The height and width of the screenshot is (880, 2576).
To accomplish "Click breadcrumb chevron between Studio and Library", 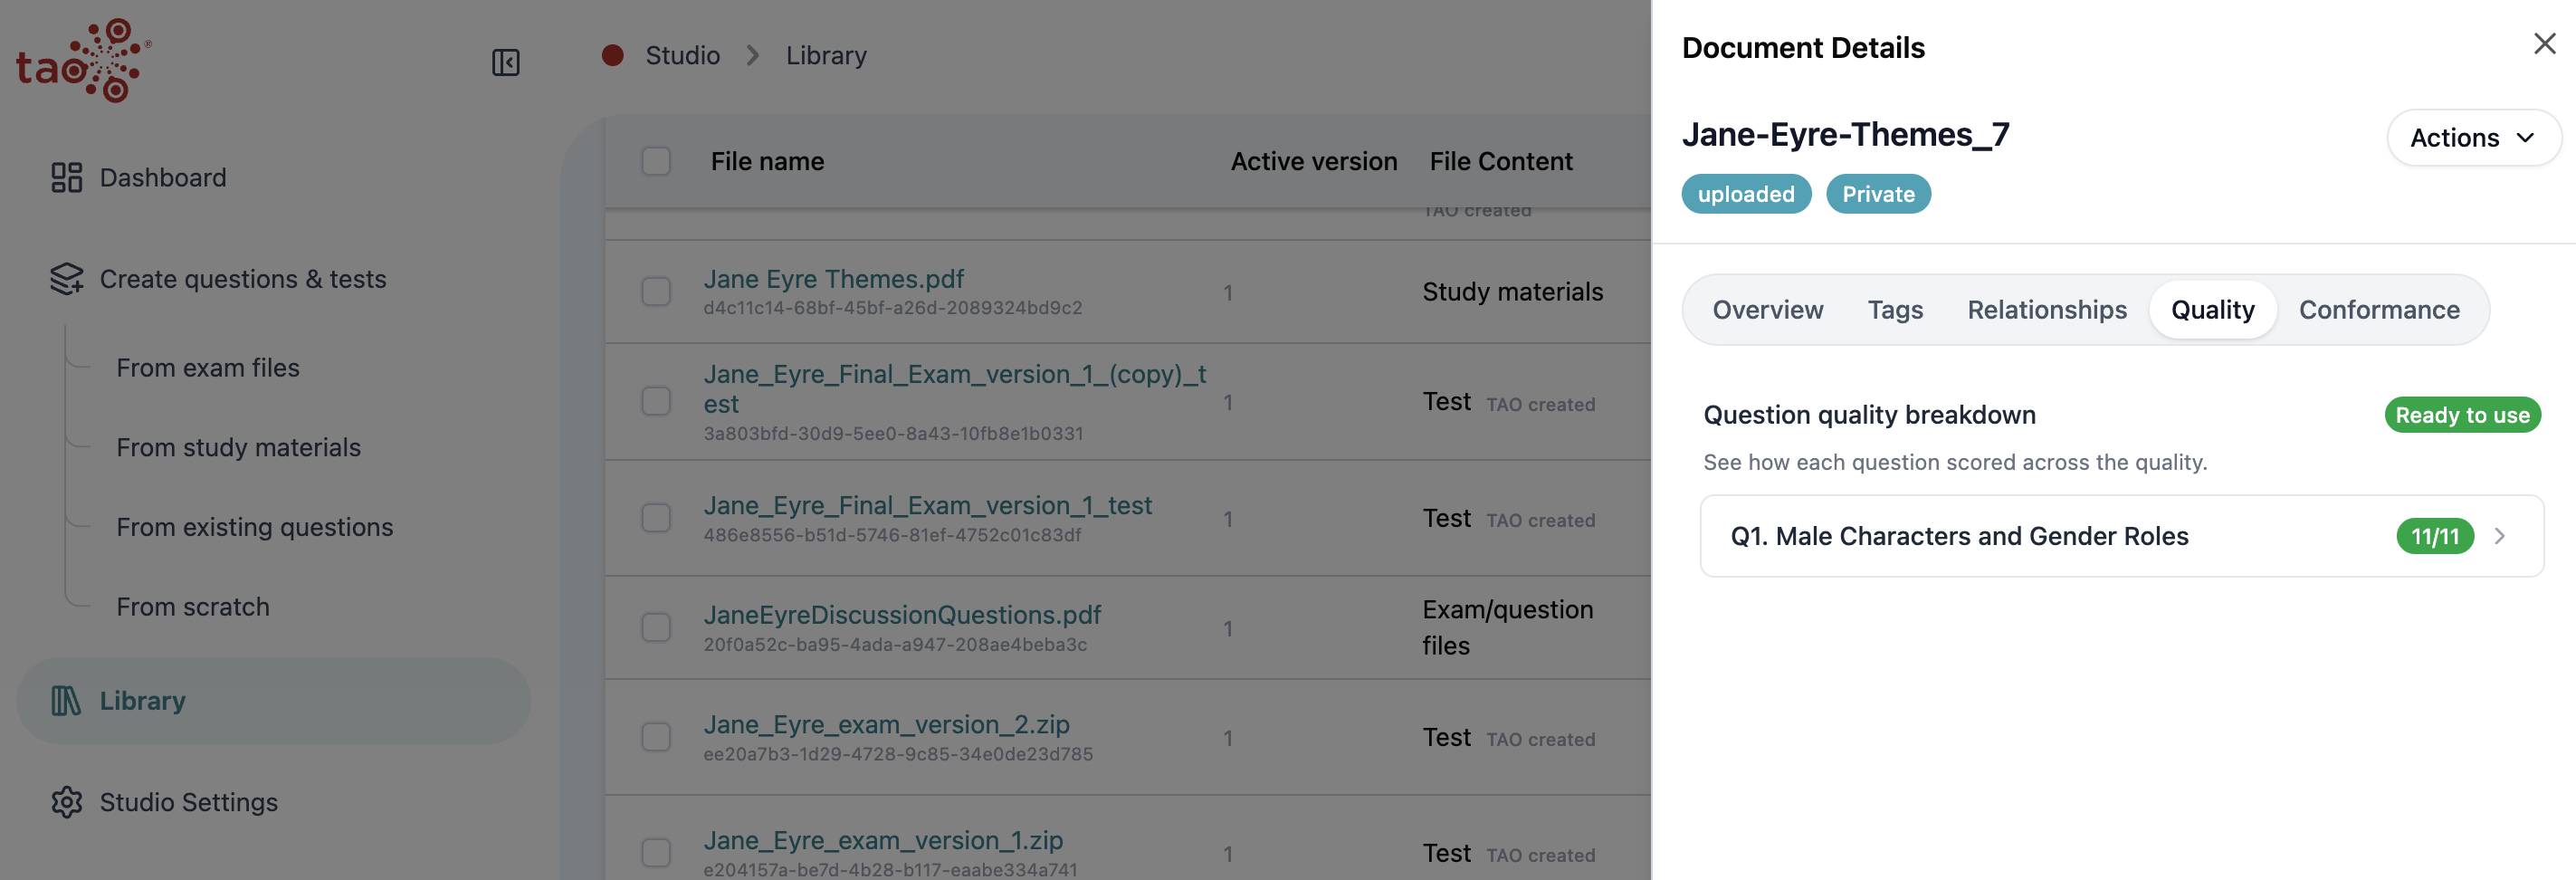I will (753, 55).
